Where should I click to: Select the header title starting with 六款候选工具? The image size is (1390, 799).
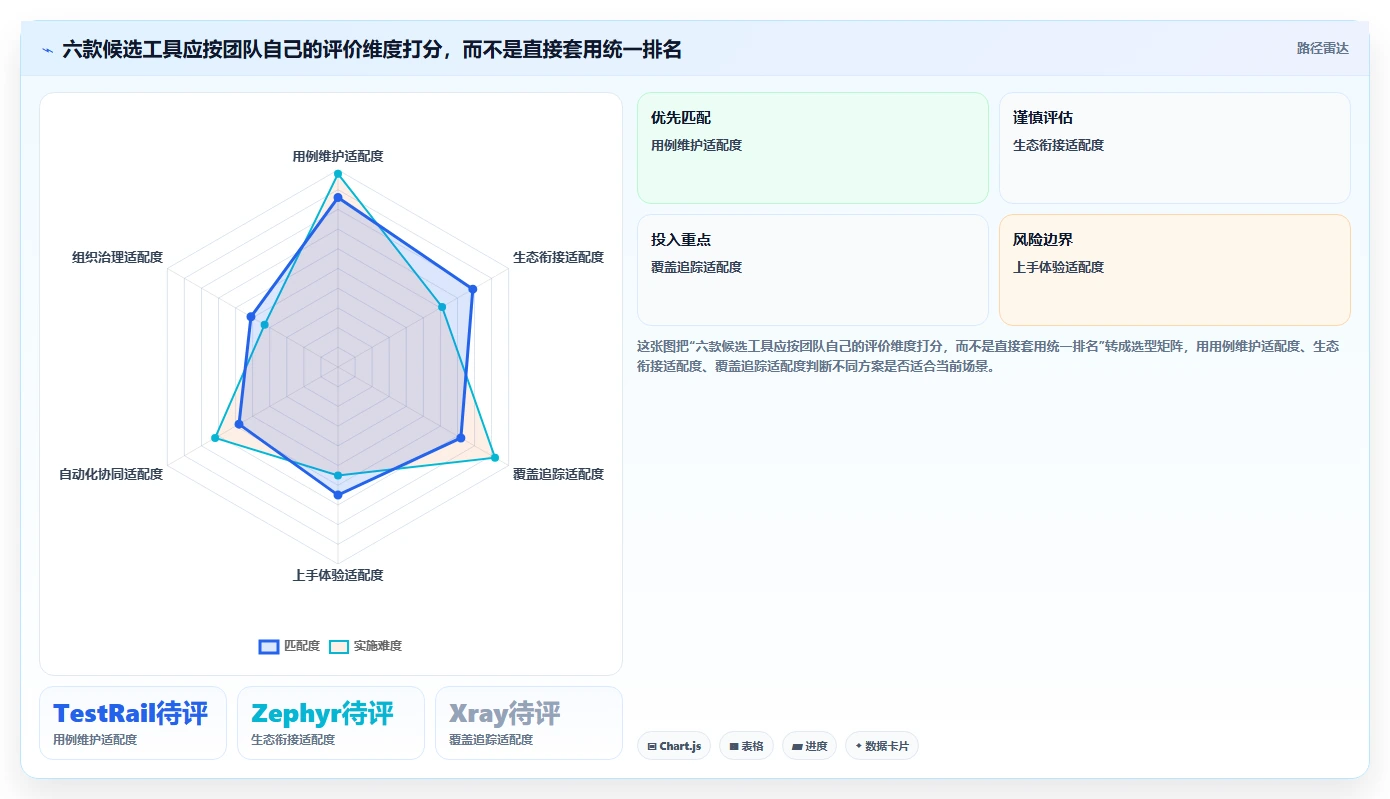coord(372,49)
